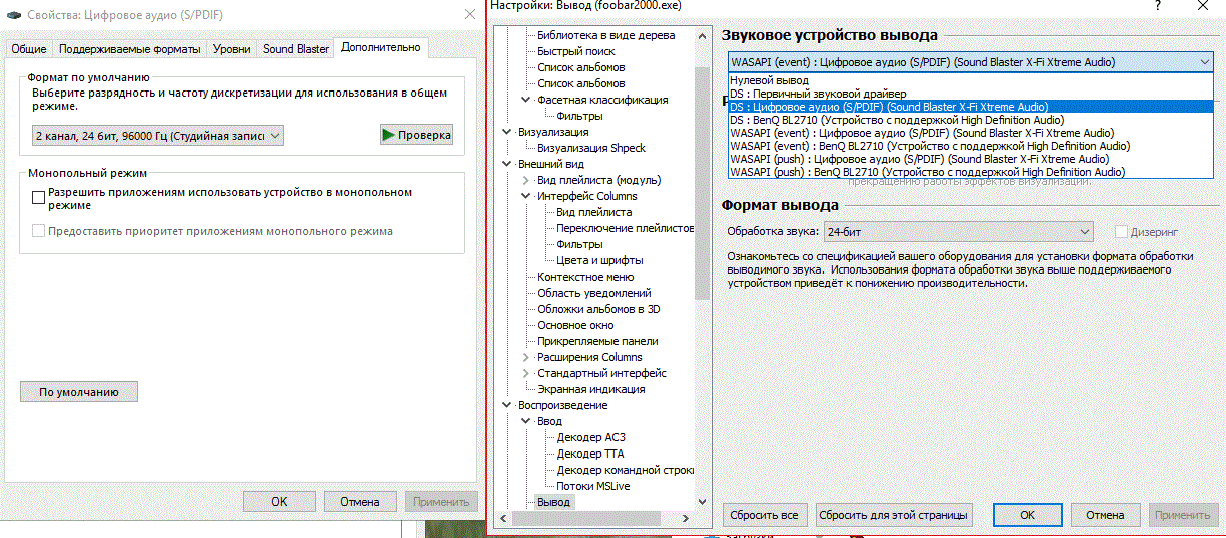1226x538 pixels.
Task: Open the help question mark in foobar2000 settings
Action: pos(1159,5)
